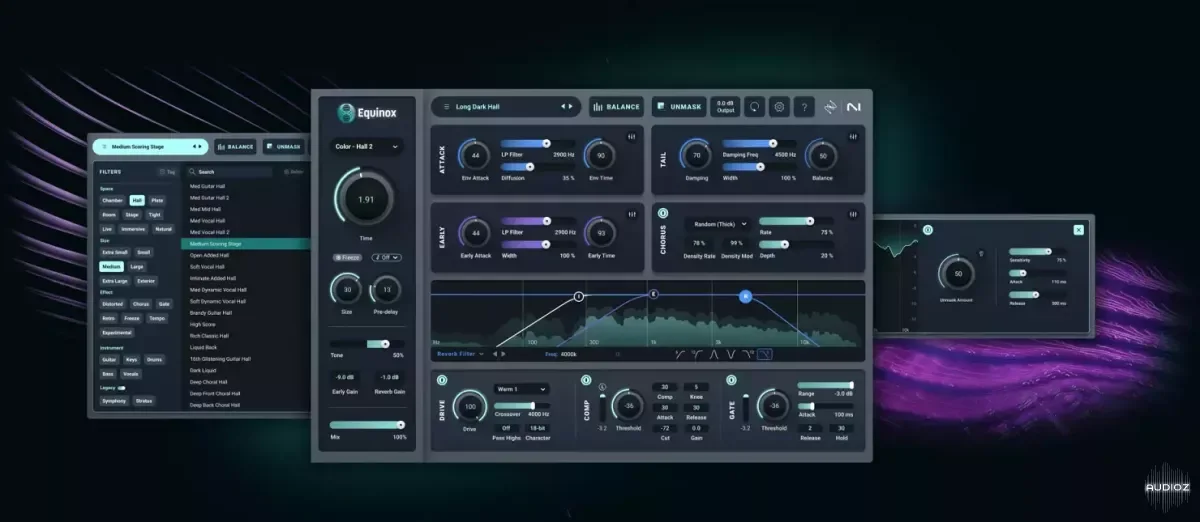The width and height of the screenshot is (1200, 522).
Task: Choose the notch V filter shape icon
Action: click(731, 353)
